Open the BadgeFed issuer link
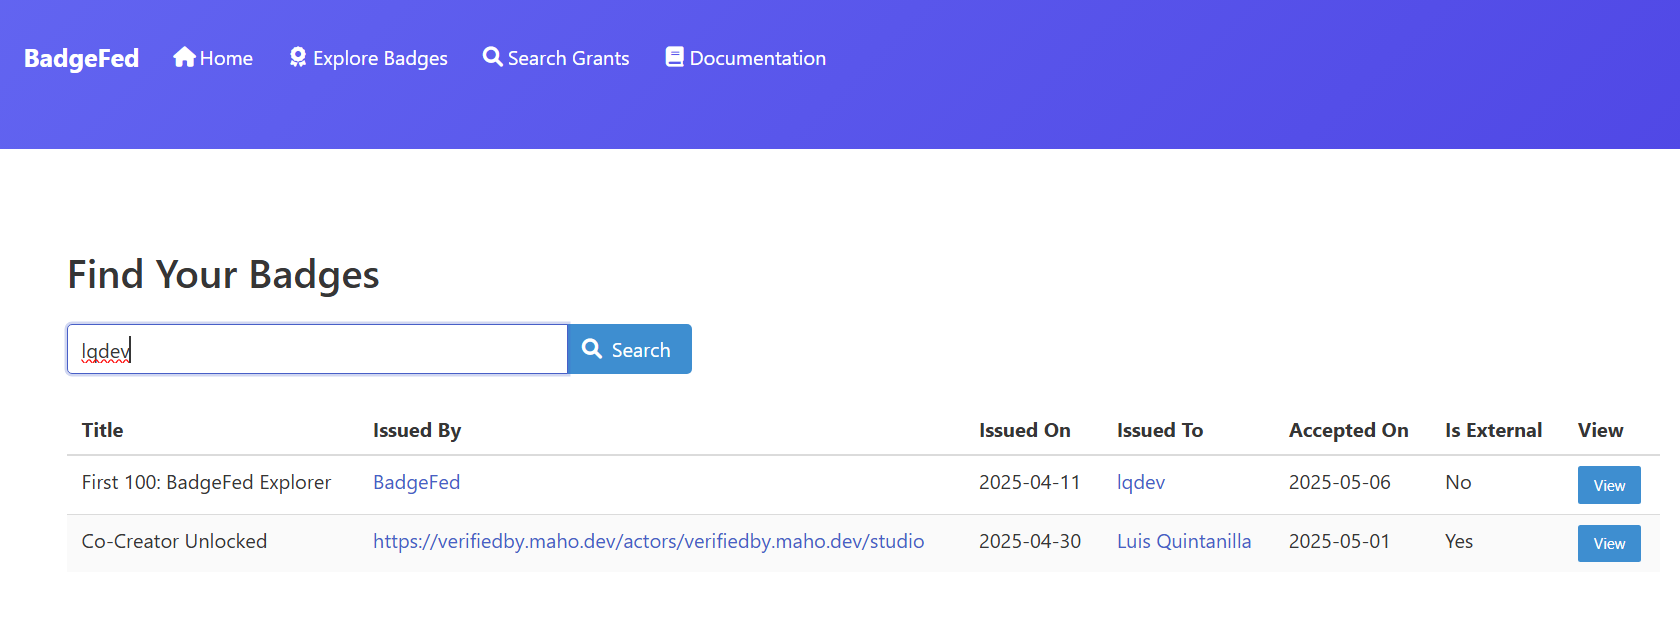Image resolution: width=1680 pixels, height=629 pixels. pyautogui.click(x=416, y=482)
